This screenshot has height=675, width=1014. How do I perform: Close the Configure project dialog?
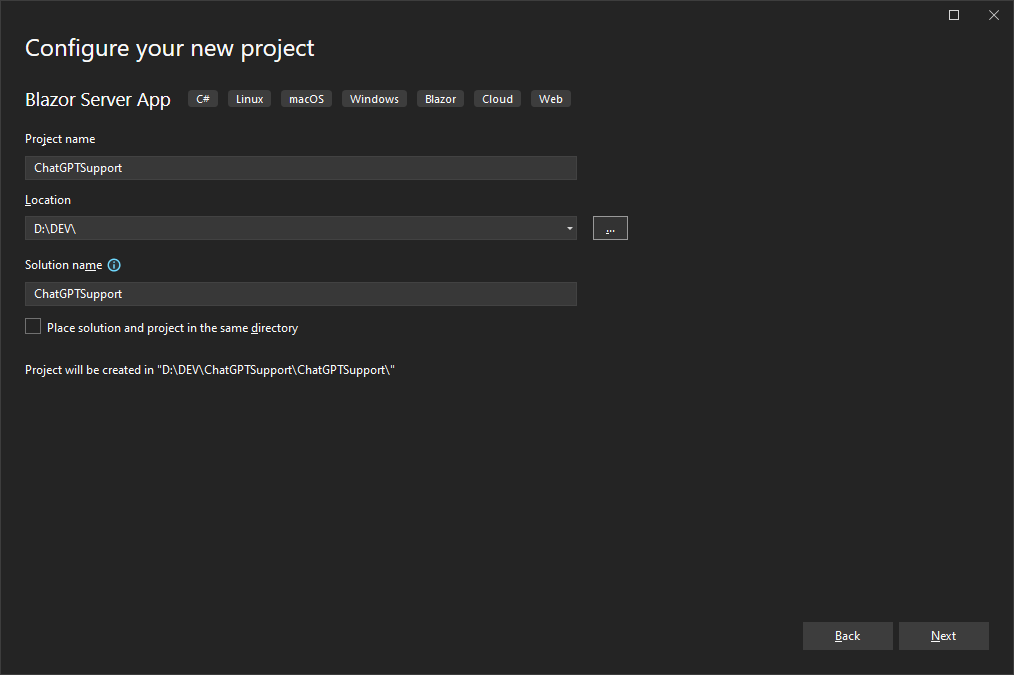point(994,15)
